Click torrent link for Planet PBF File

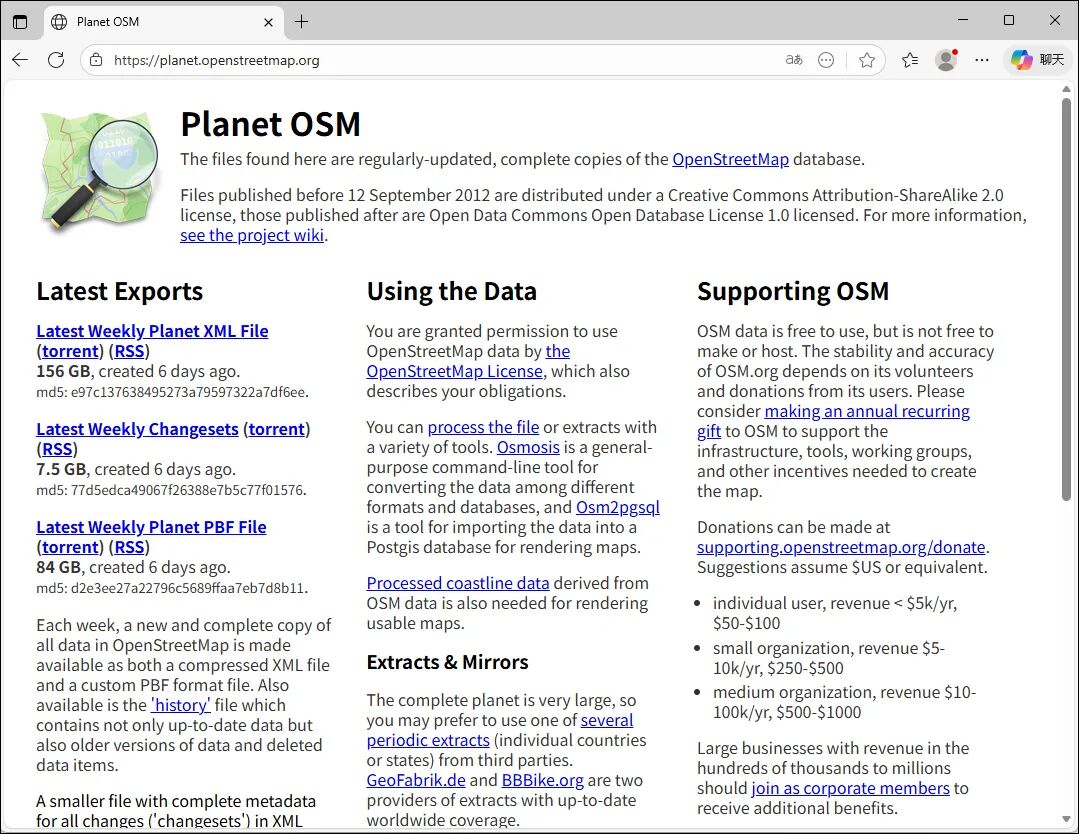pyautogui.click(x=71, y=547)
